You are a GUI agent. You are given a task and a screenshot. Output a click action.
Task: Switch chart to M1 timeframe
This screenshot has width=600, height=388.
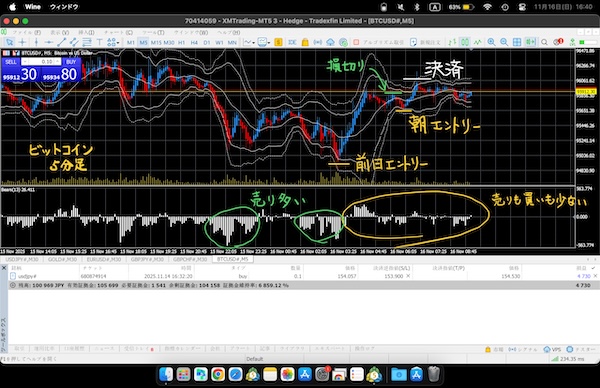point(130,42)
